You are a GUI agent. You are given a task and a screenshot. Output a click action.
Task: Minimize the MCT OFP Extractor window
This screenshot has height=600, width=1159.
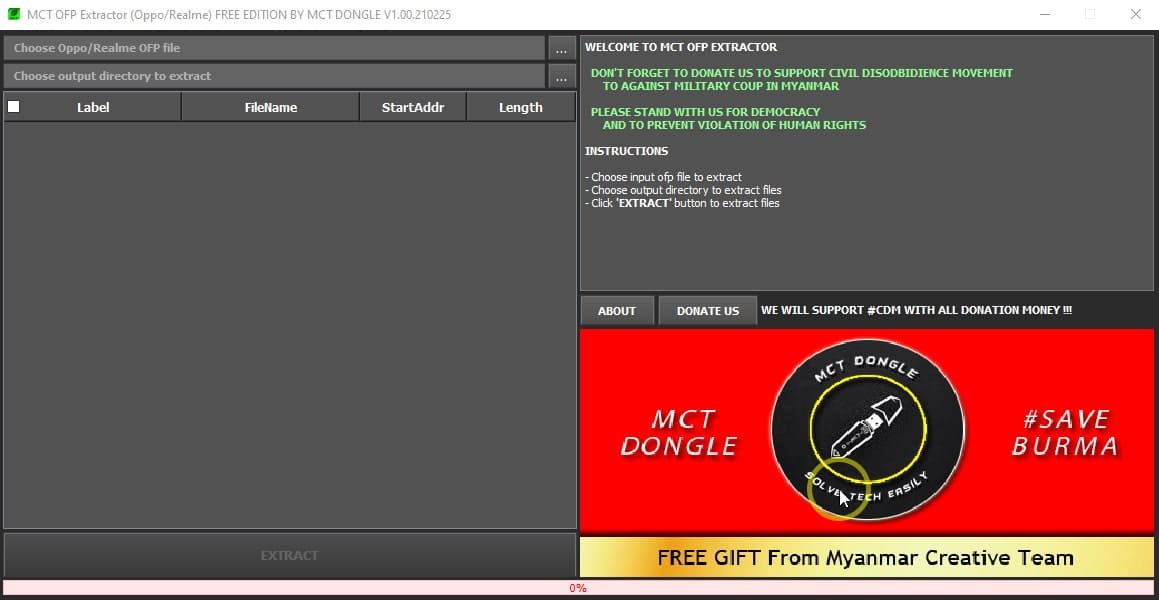(x=1045, y=14)
